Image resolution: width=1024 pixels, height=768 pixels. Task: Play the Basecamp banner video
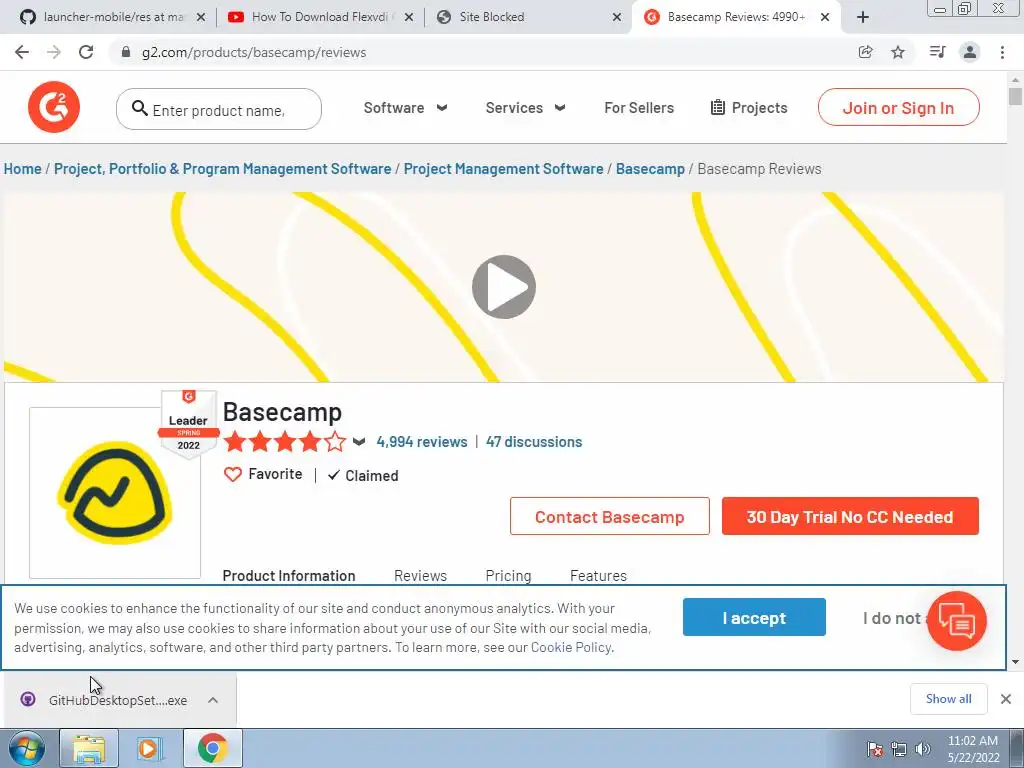click(504, 287)
